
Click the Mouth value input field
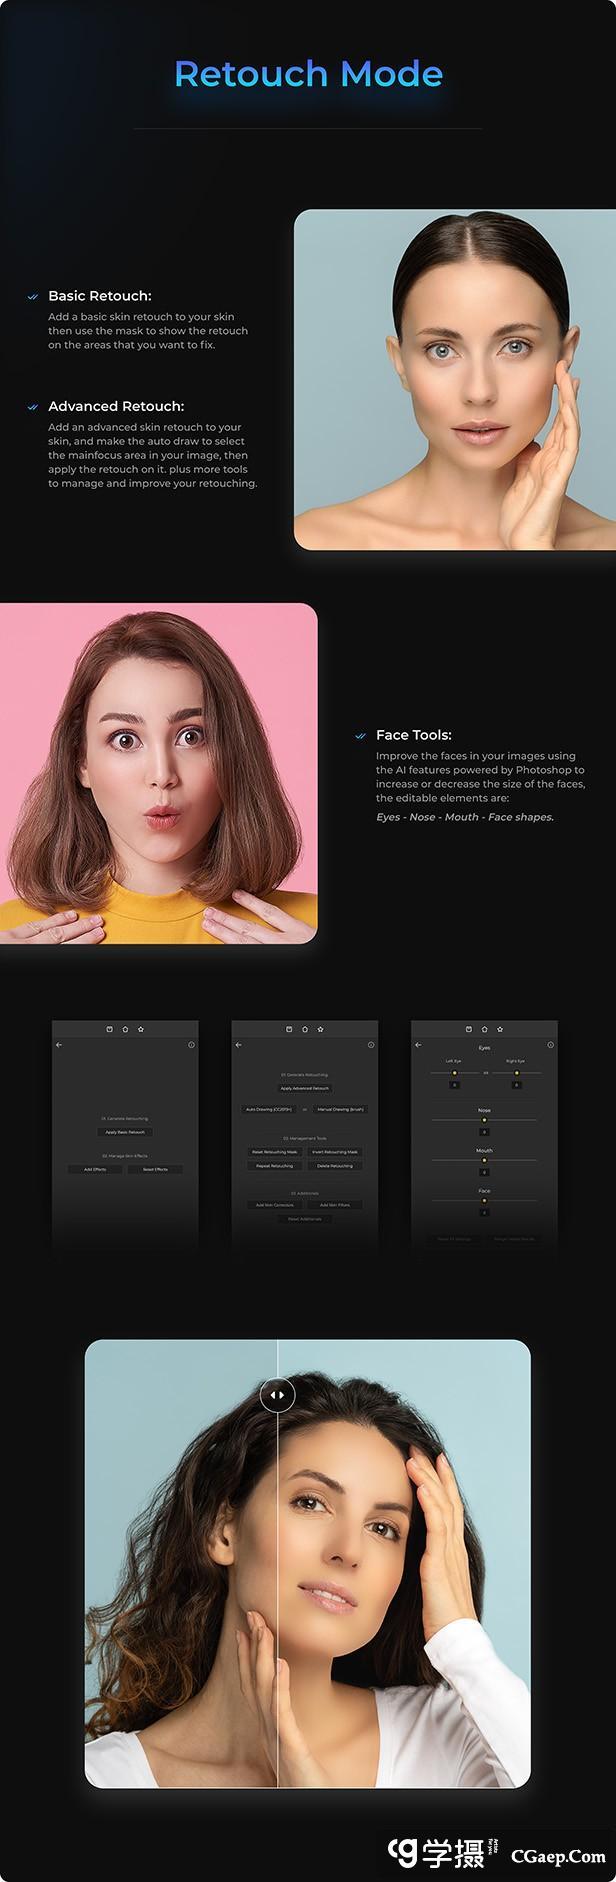[484, 1172]
